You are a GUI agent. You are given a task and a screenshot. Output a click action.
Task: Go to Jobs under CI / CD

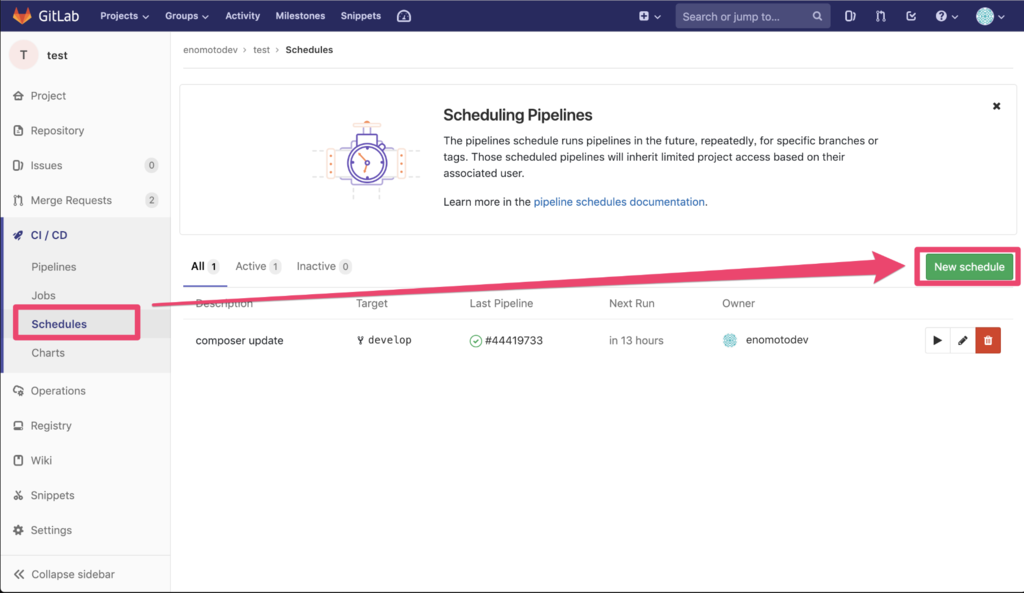pos(43,295)
